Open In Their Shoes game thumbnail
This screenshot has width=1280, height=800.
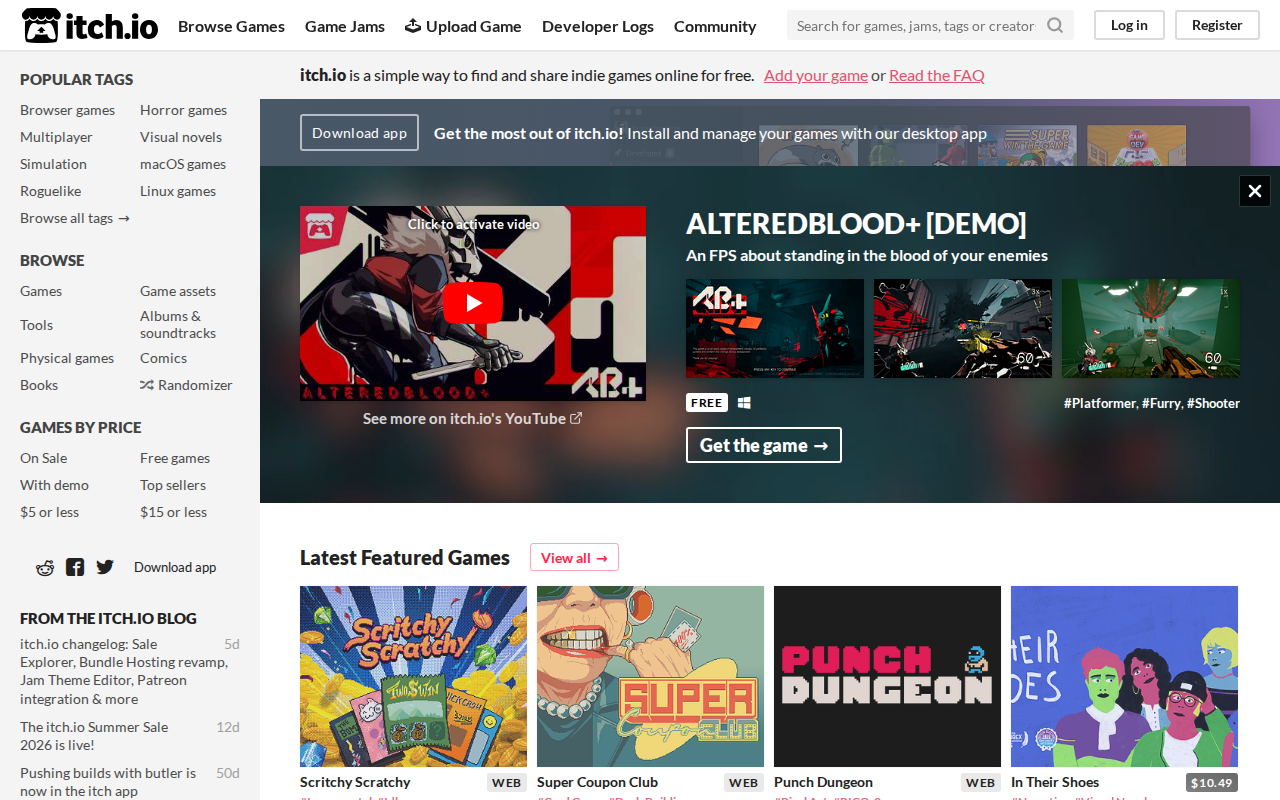tap(1124, 676)
